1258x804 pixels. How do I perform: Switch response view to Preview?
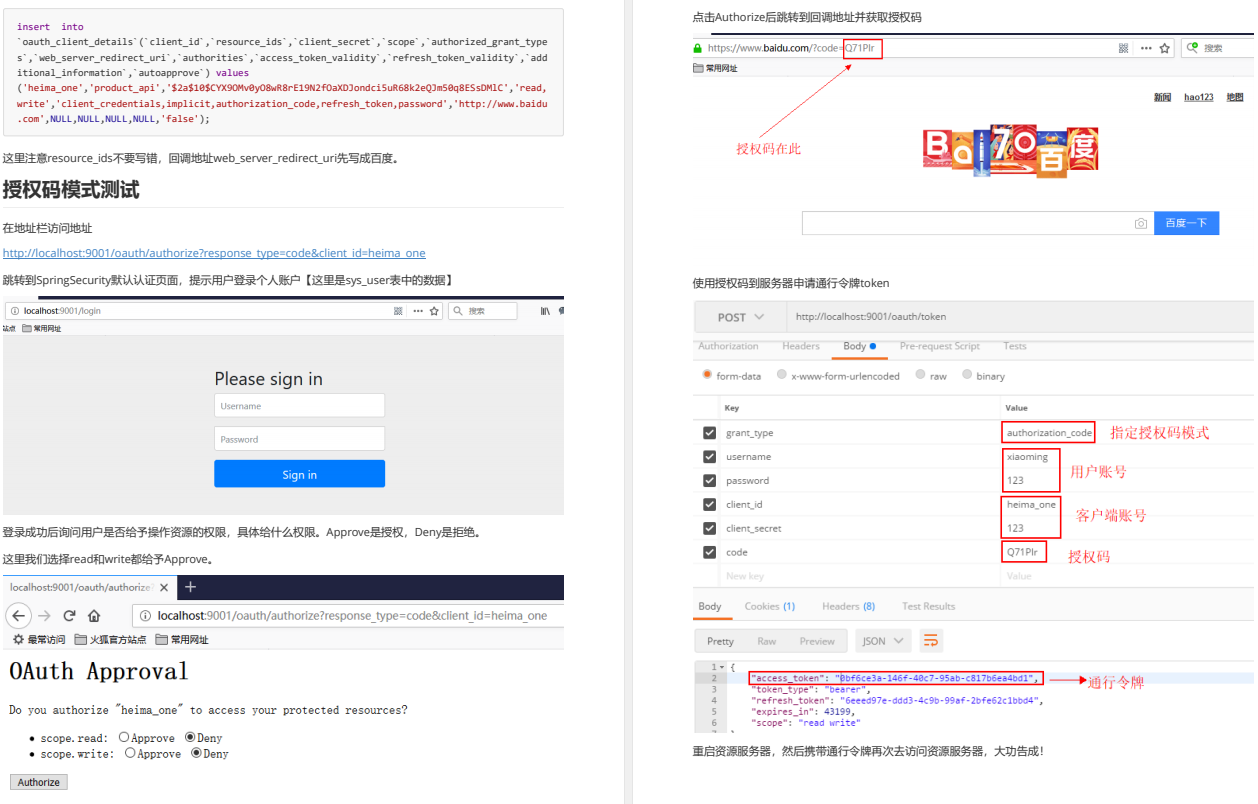pyautogui.click(x=817, y=641)
